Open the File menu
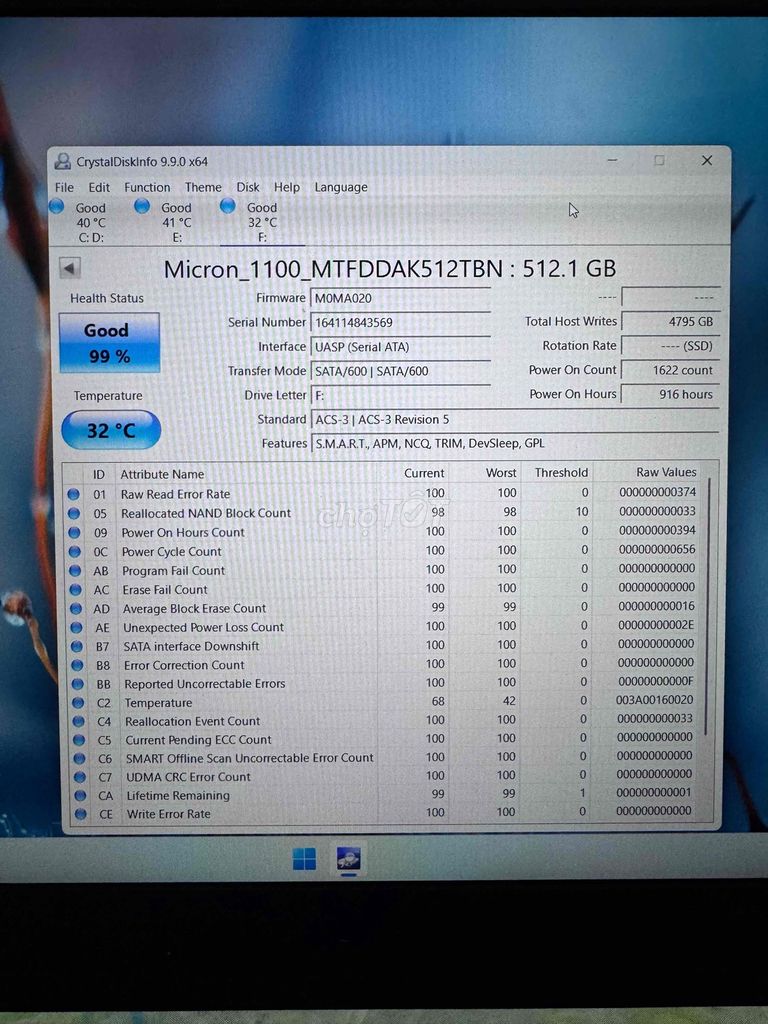Viewport: 768px width, 1024px height. click(64, 187)
